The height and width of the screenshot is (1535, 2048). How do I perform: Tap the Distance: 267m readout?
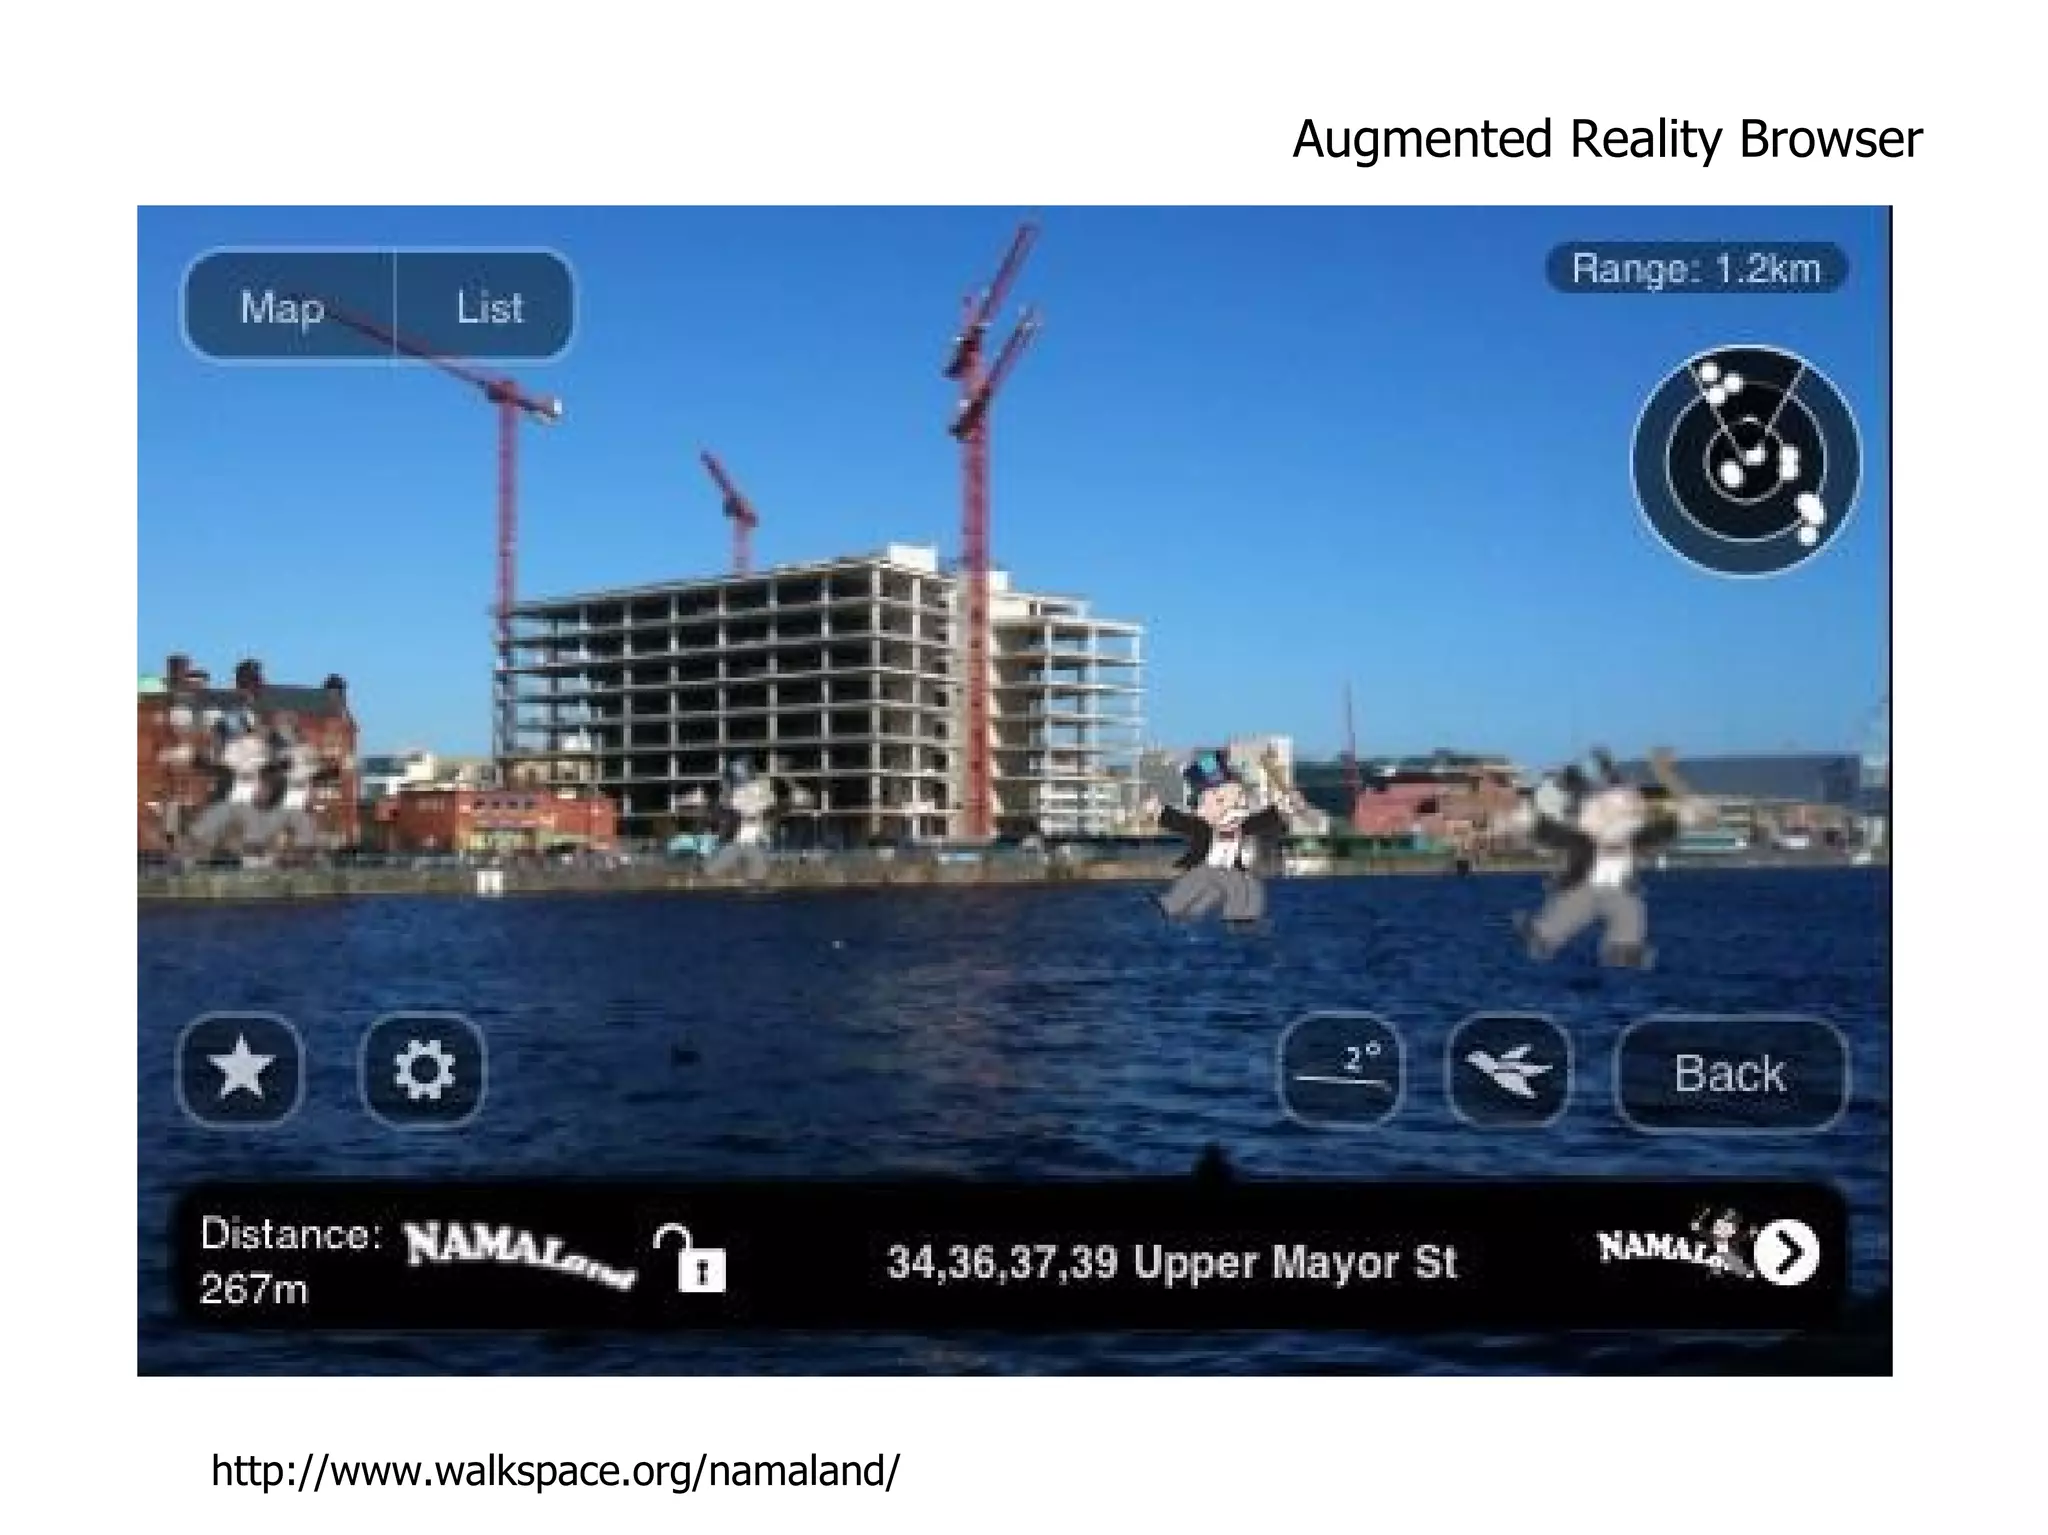288,1260
